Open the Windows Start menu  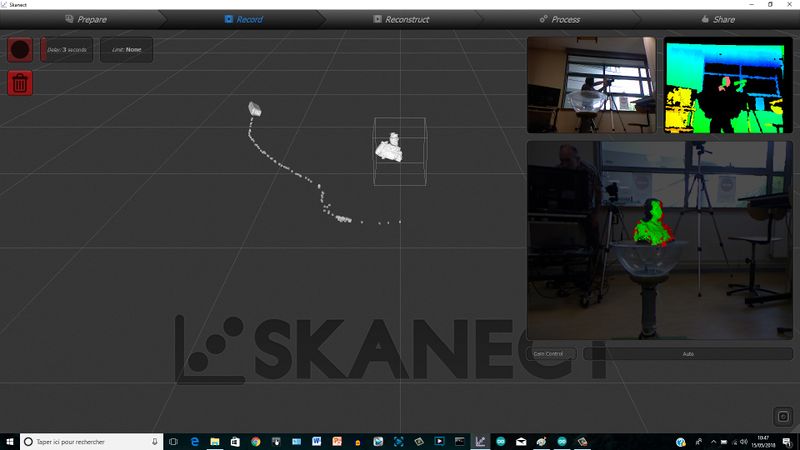(x=10, y=441)
